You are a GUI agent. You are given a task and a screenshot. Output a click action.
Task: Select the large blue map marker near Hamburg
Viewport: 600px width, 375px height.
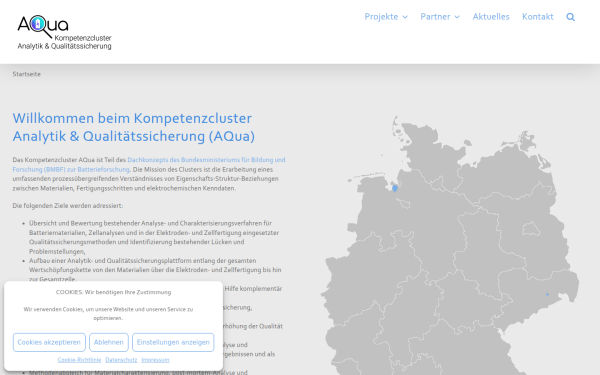395,188
